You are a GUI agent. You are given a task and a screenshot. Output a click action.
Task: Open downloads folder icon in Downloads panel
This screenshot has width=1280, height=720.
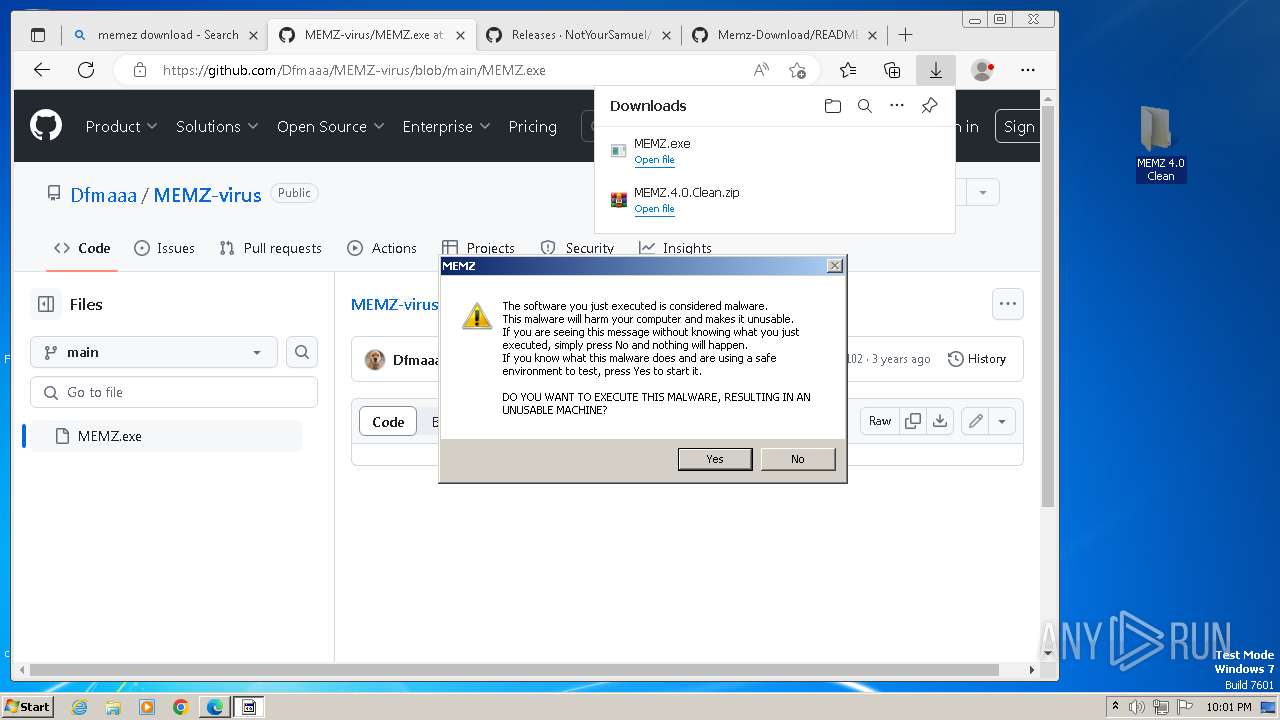point(832,106)
